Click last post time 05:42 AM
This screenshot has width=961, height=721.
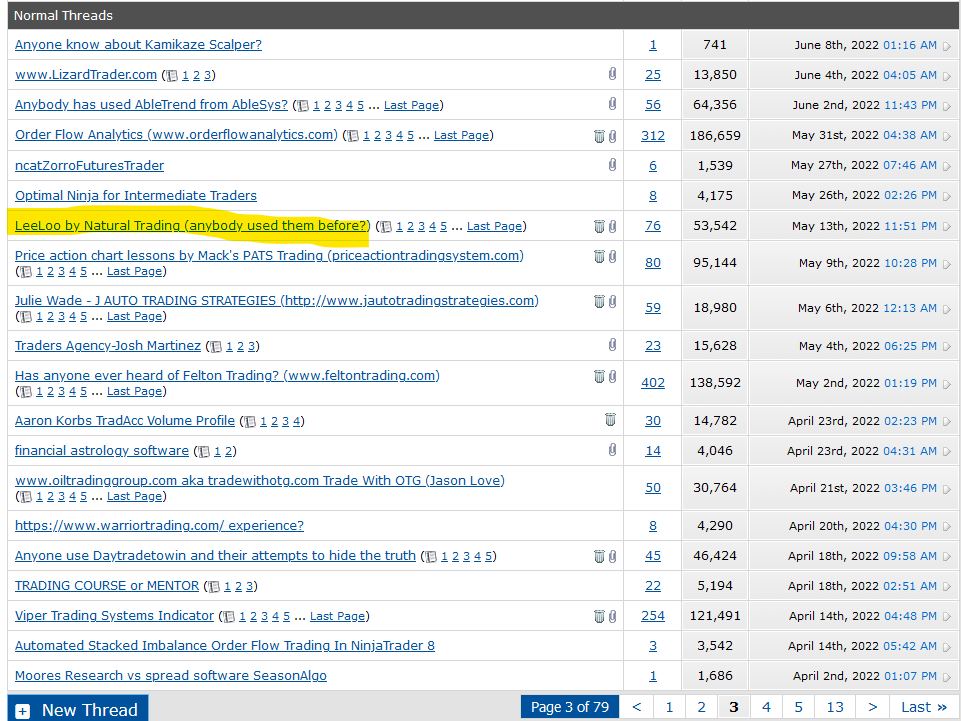pyautogui.click(x=910, y=646)
